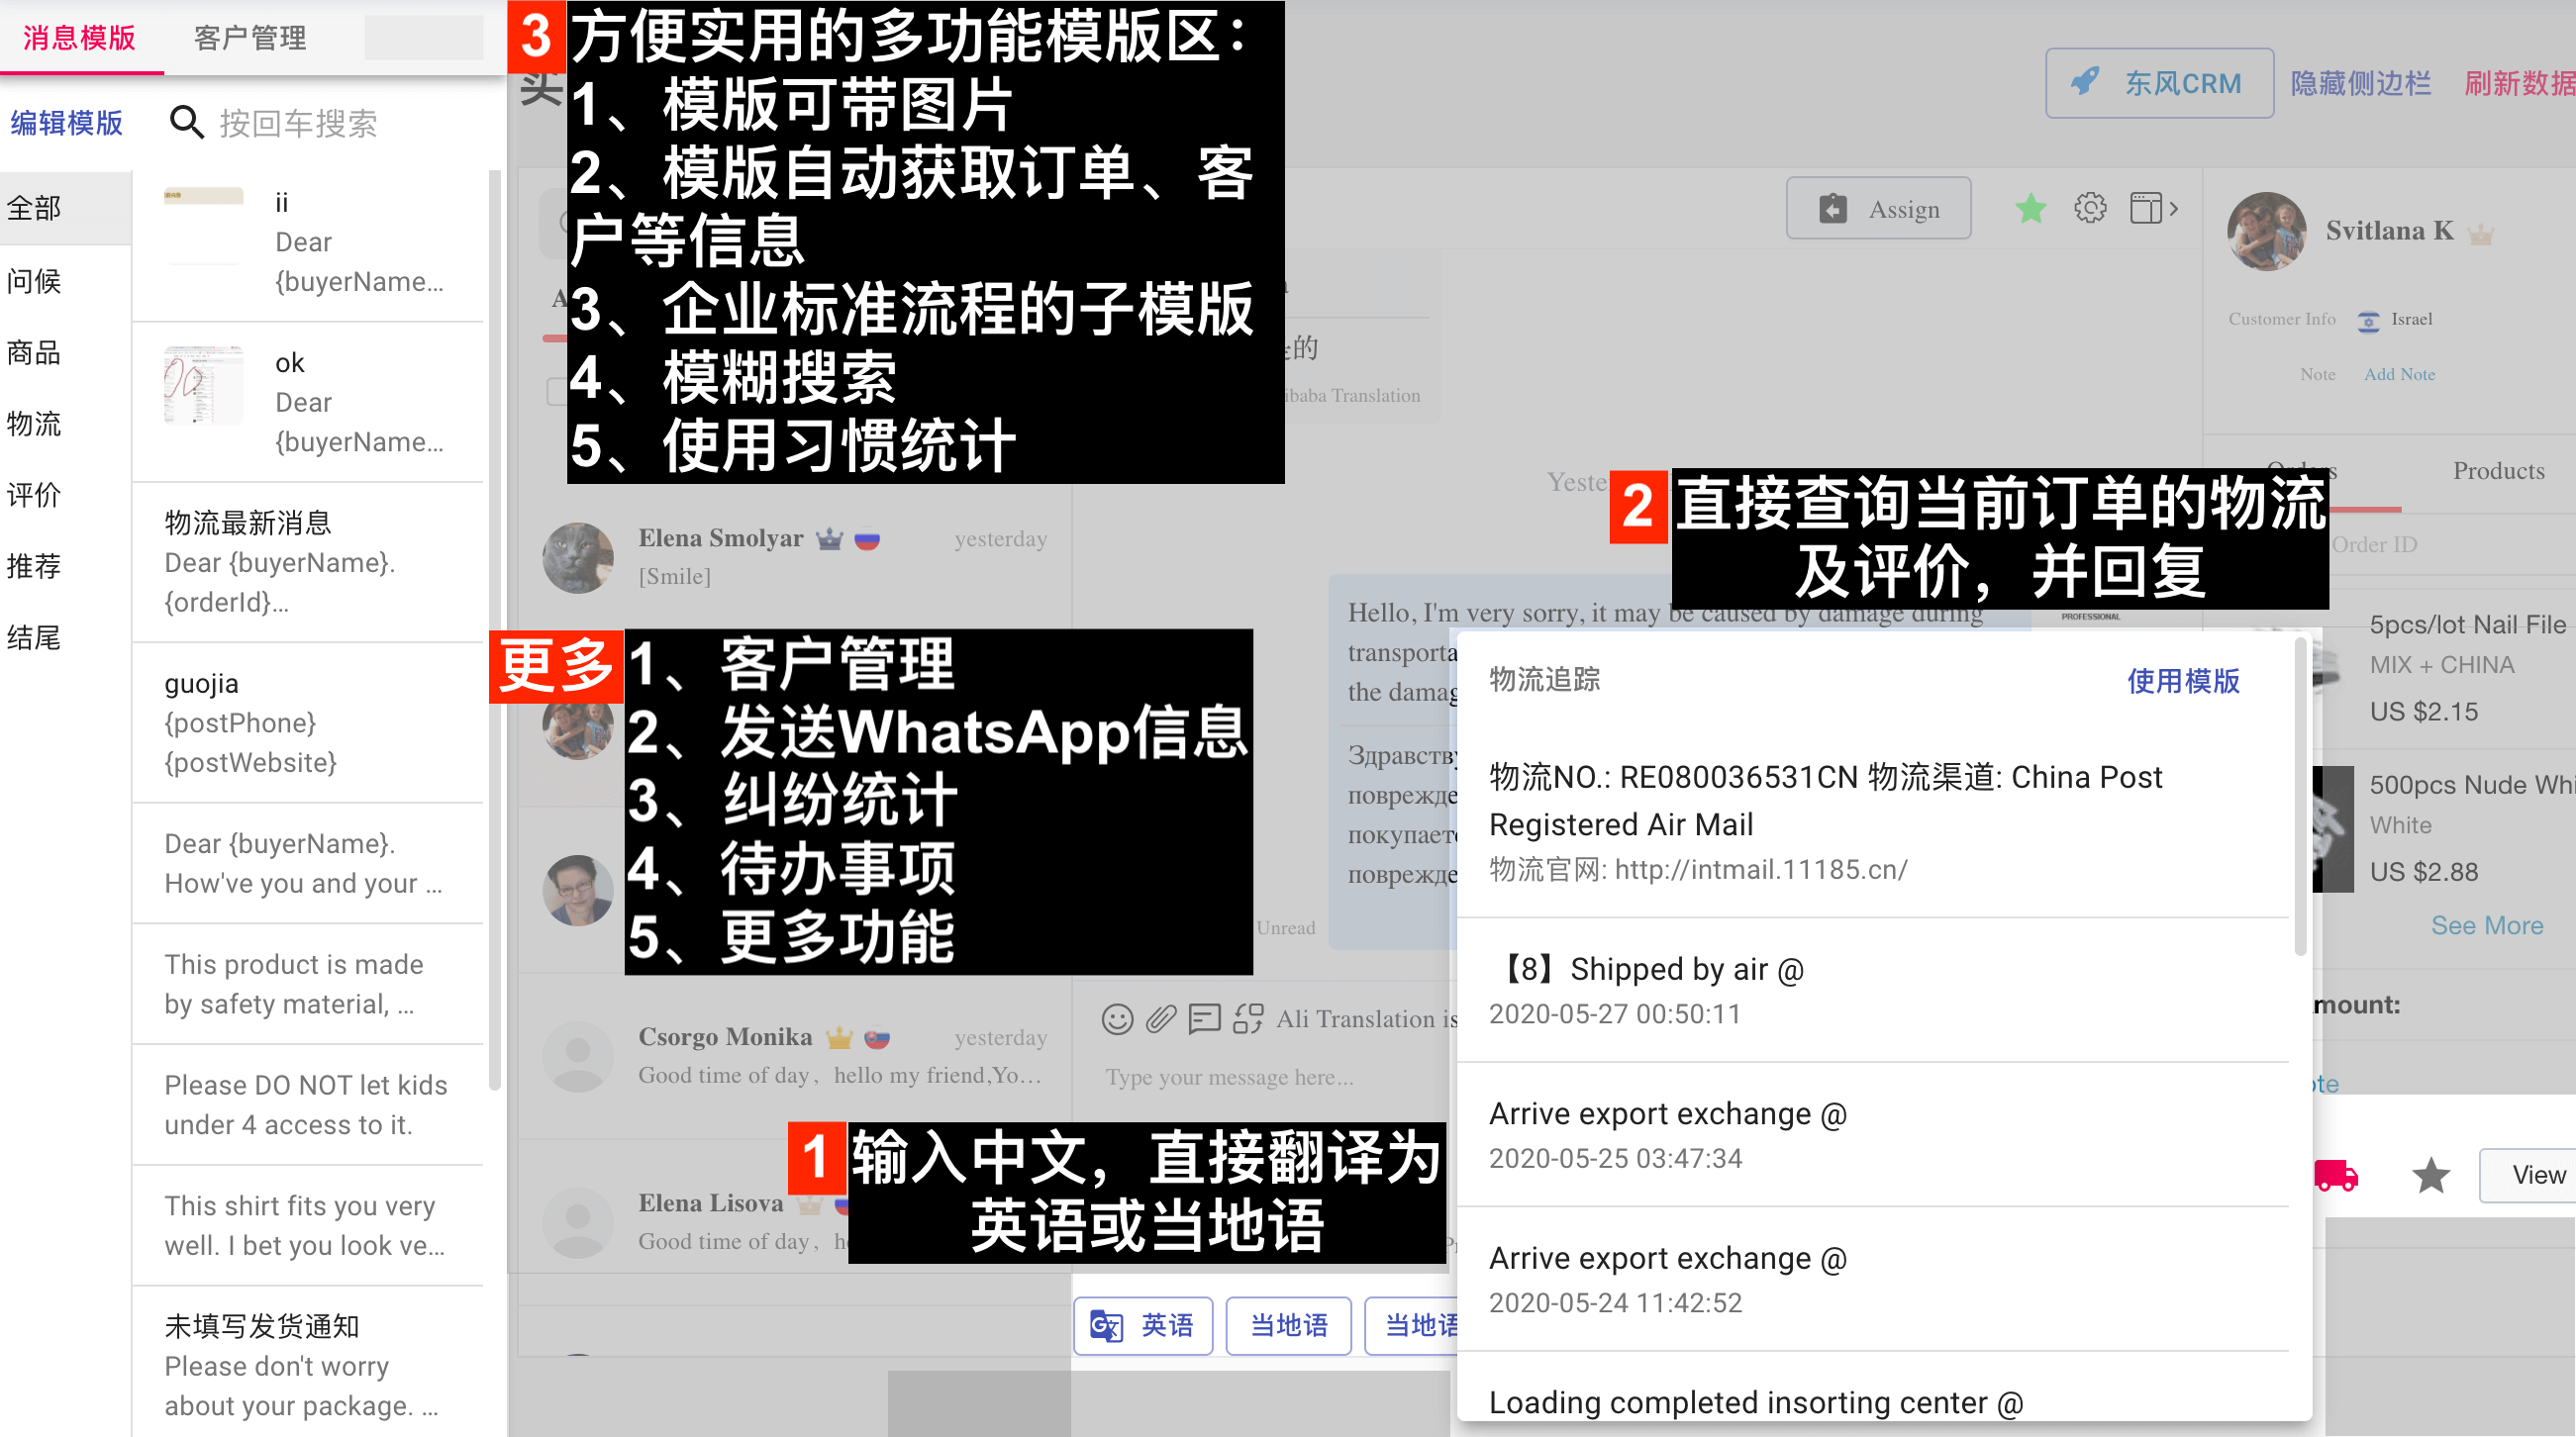This screenshot has width=2576, height=1437.
Task: Click the paperclip attachment icon
Action: click(1160, 1019)
